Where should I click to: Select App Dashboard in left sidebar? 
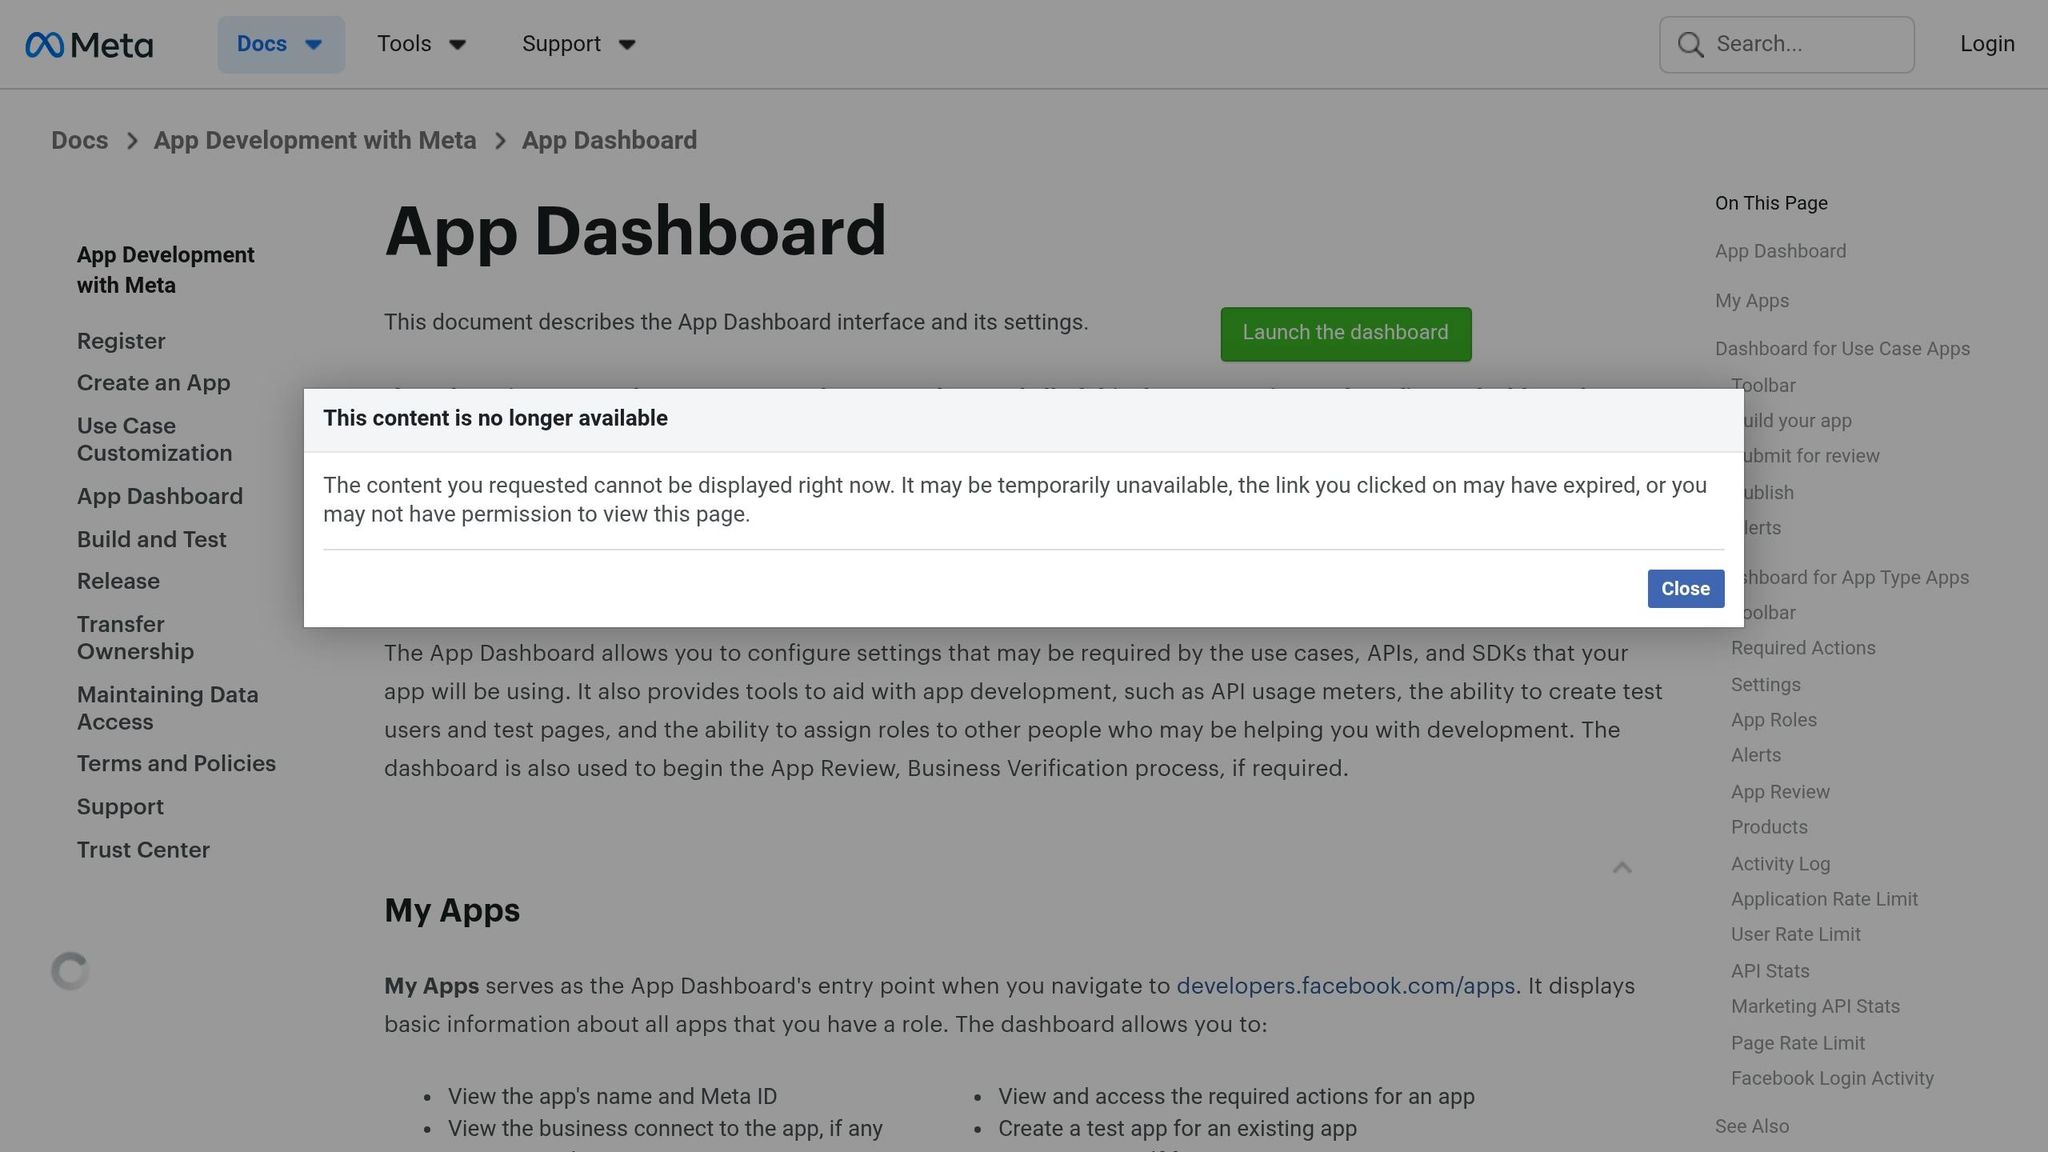tap(159, 496)
